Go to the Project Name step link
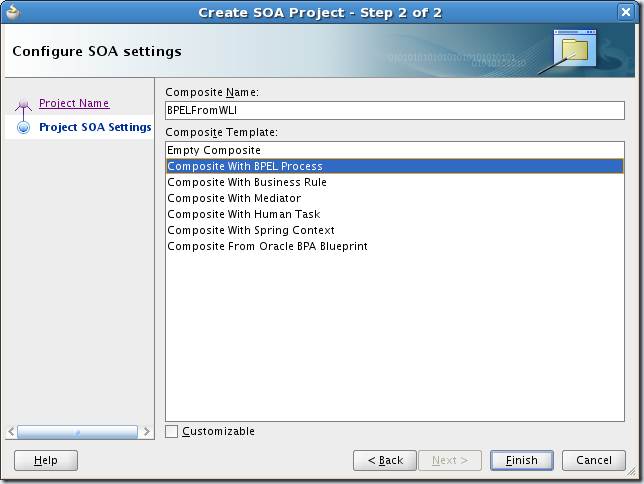Viewport: 644px width, 484px height. tap(74, 103)
